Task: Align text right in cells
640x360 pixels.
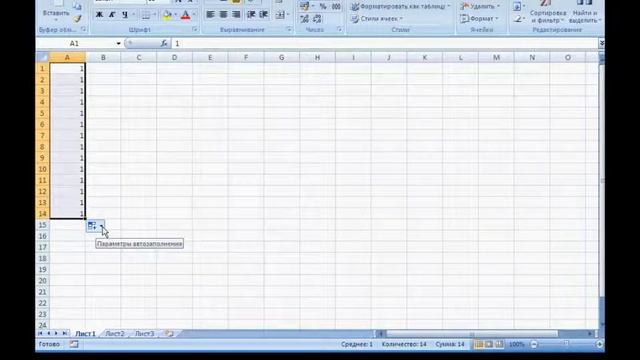Action: pos(236,15)
